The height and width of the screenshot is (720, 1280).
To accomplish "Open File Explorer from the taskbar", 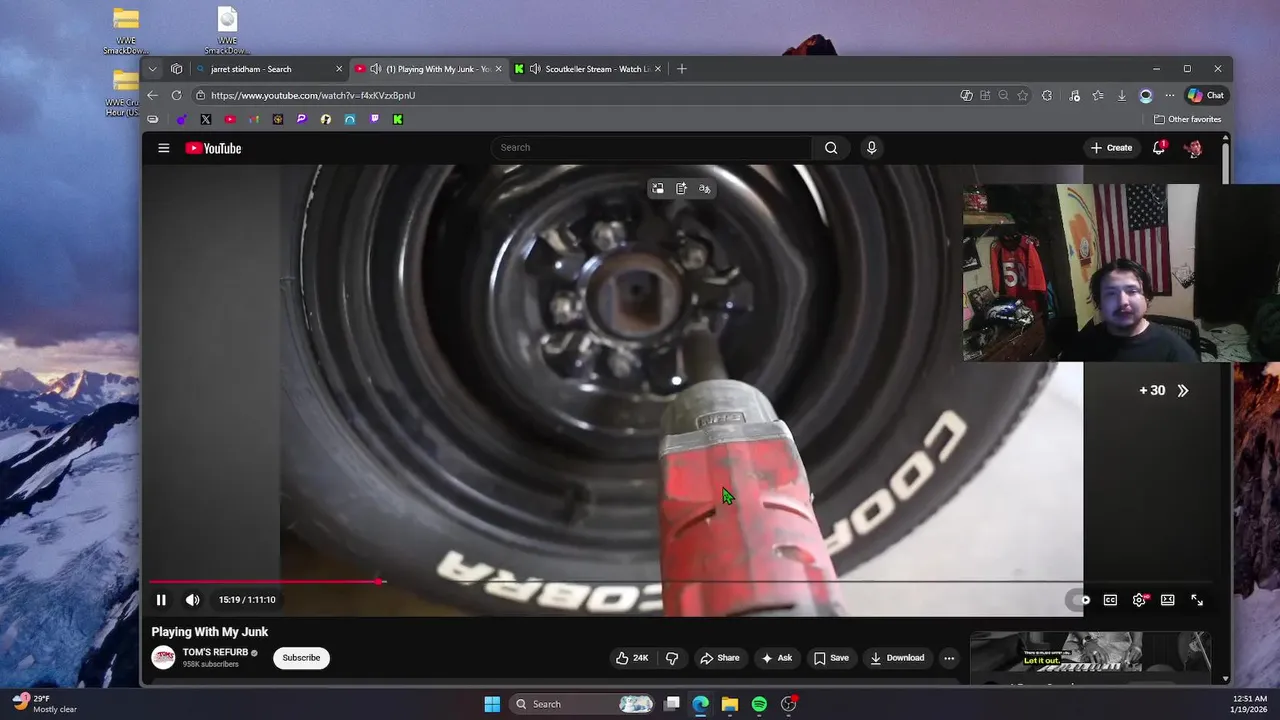I will (730, 704).
